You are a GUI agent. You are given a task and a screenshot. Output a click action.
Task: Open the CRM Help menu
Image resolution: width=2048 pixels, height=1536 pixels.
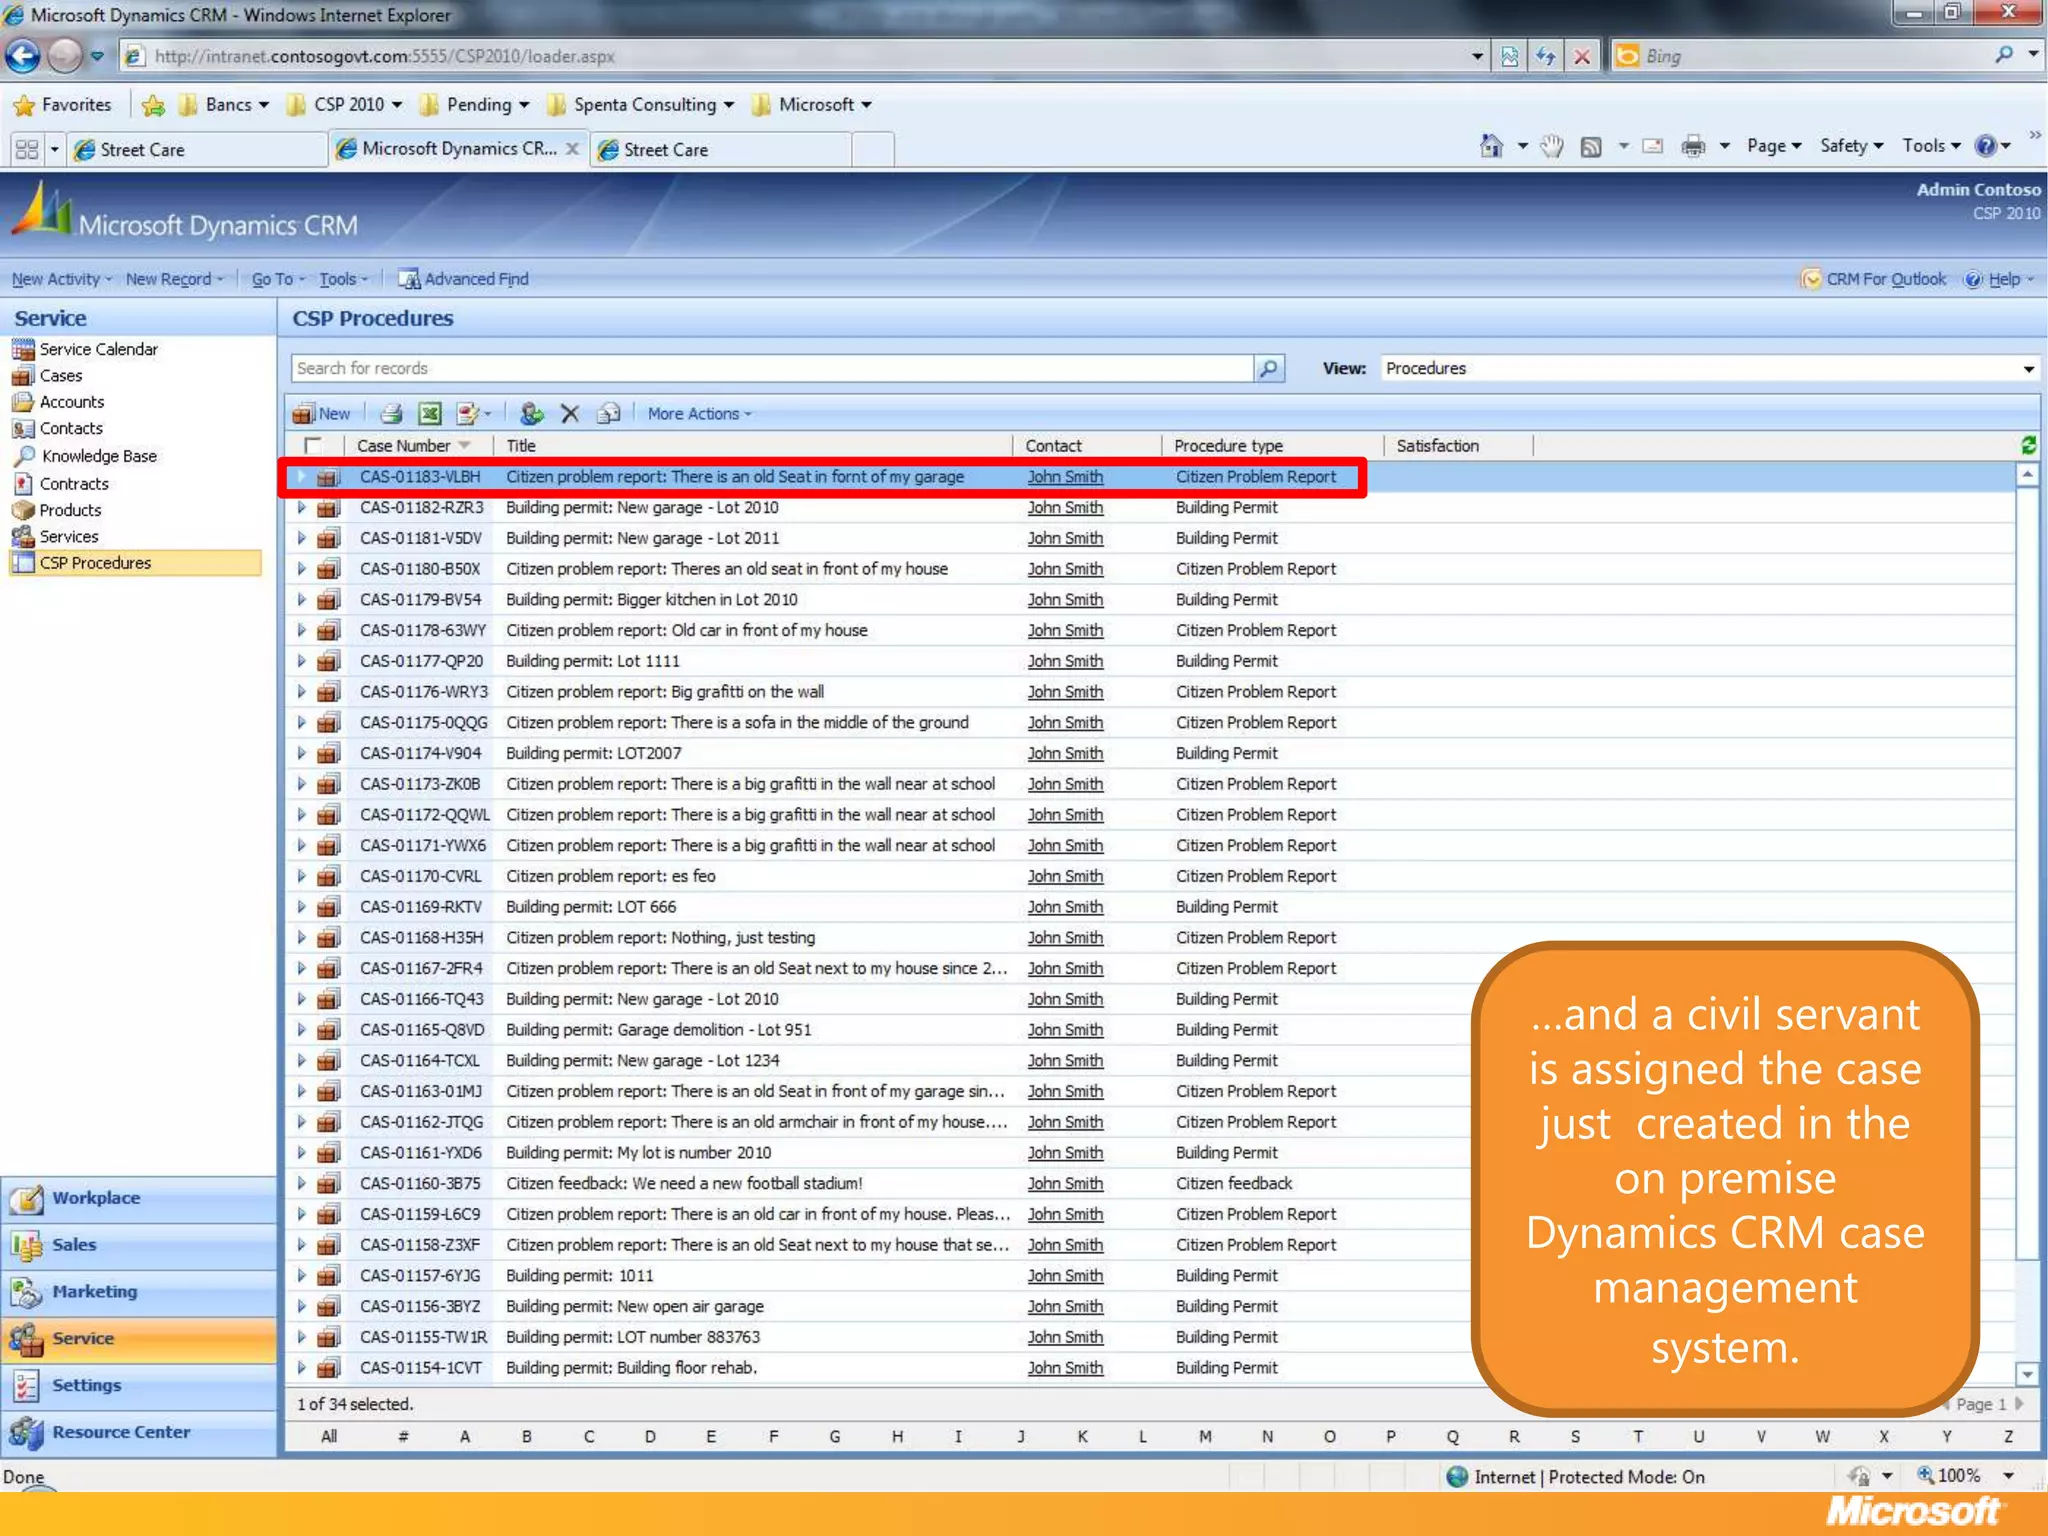pyautogui.click(x=1999, y=279)
